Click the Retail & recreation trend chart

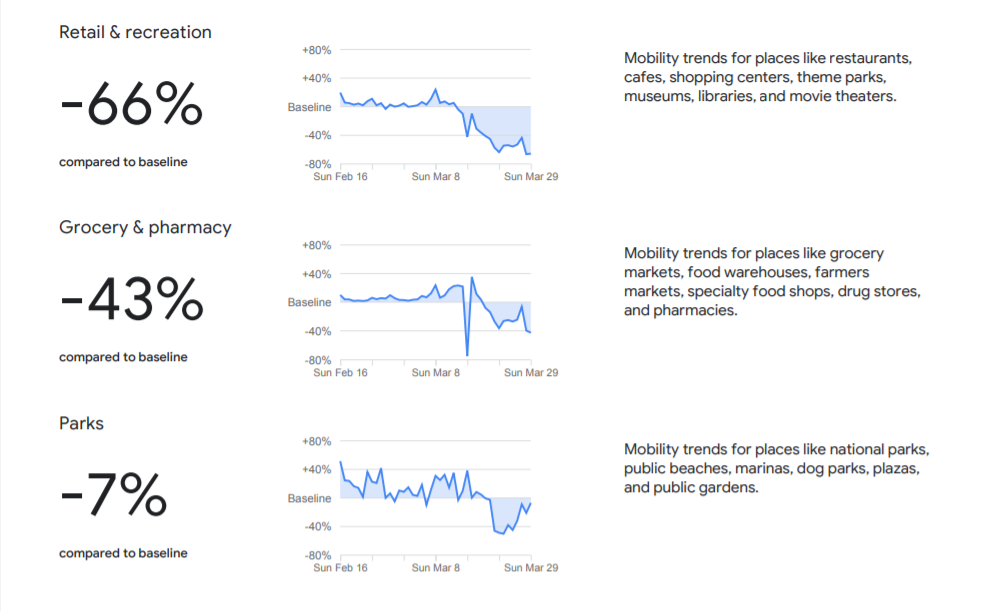tap(435, 108)
